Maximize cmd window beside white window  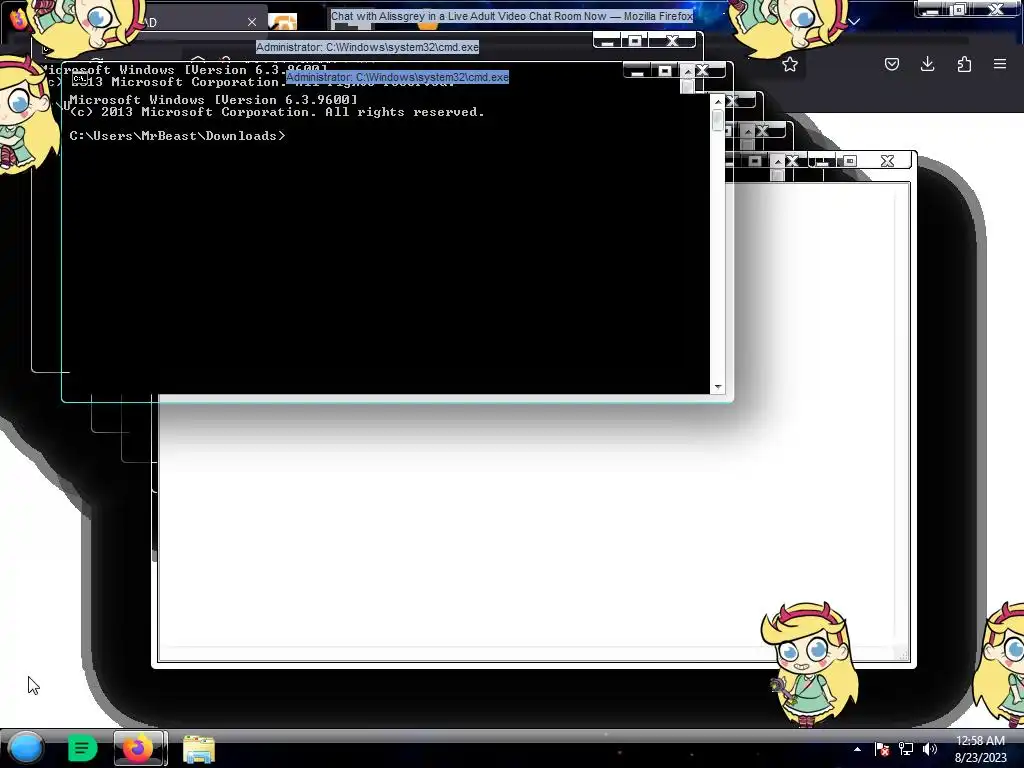point(754,161)
